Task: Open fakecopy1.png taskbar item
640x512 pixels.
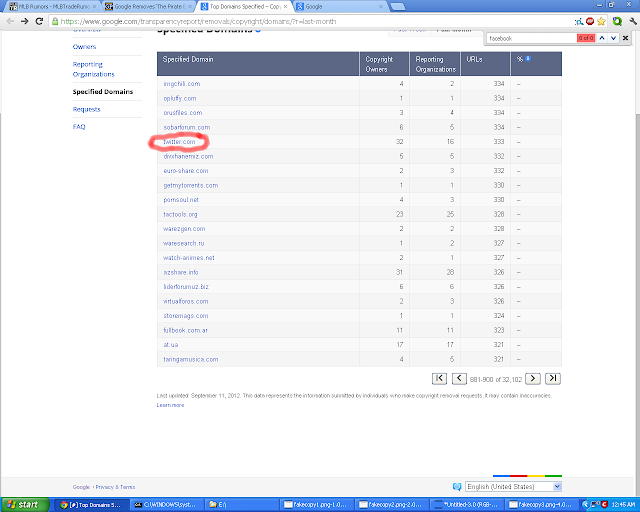Action: click(315, 505)
